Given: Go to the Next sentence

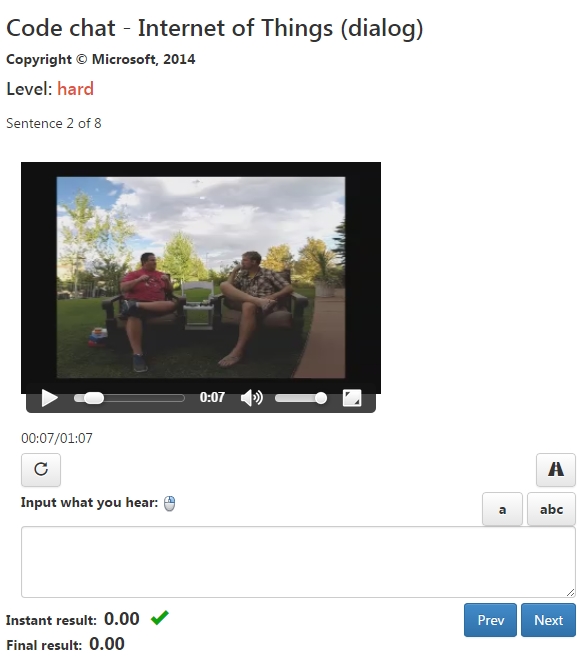Looking at the screenshot, I should click(x=548, y=620).
